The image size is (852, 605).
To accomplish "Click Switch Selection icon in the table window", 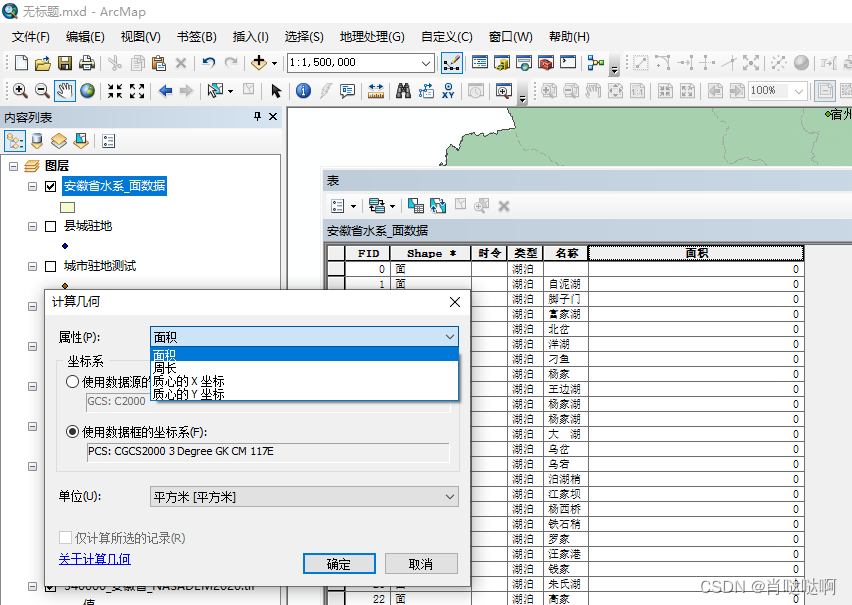I will [438, 205].
